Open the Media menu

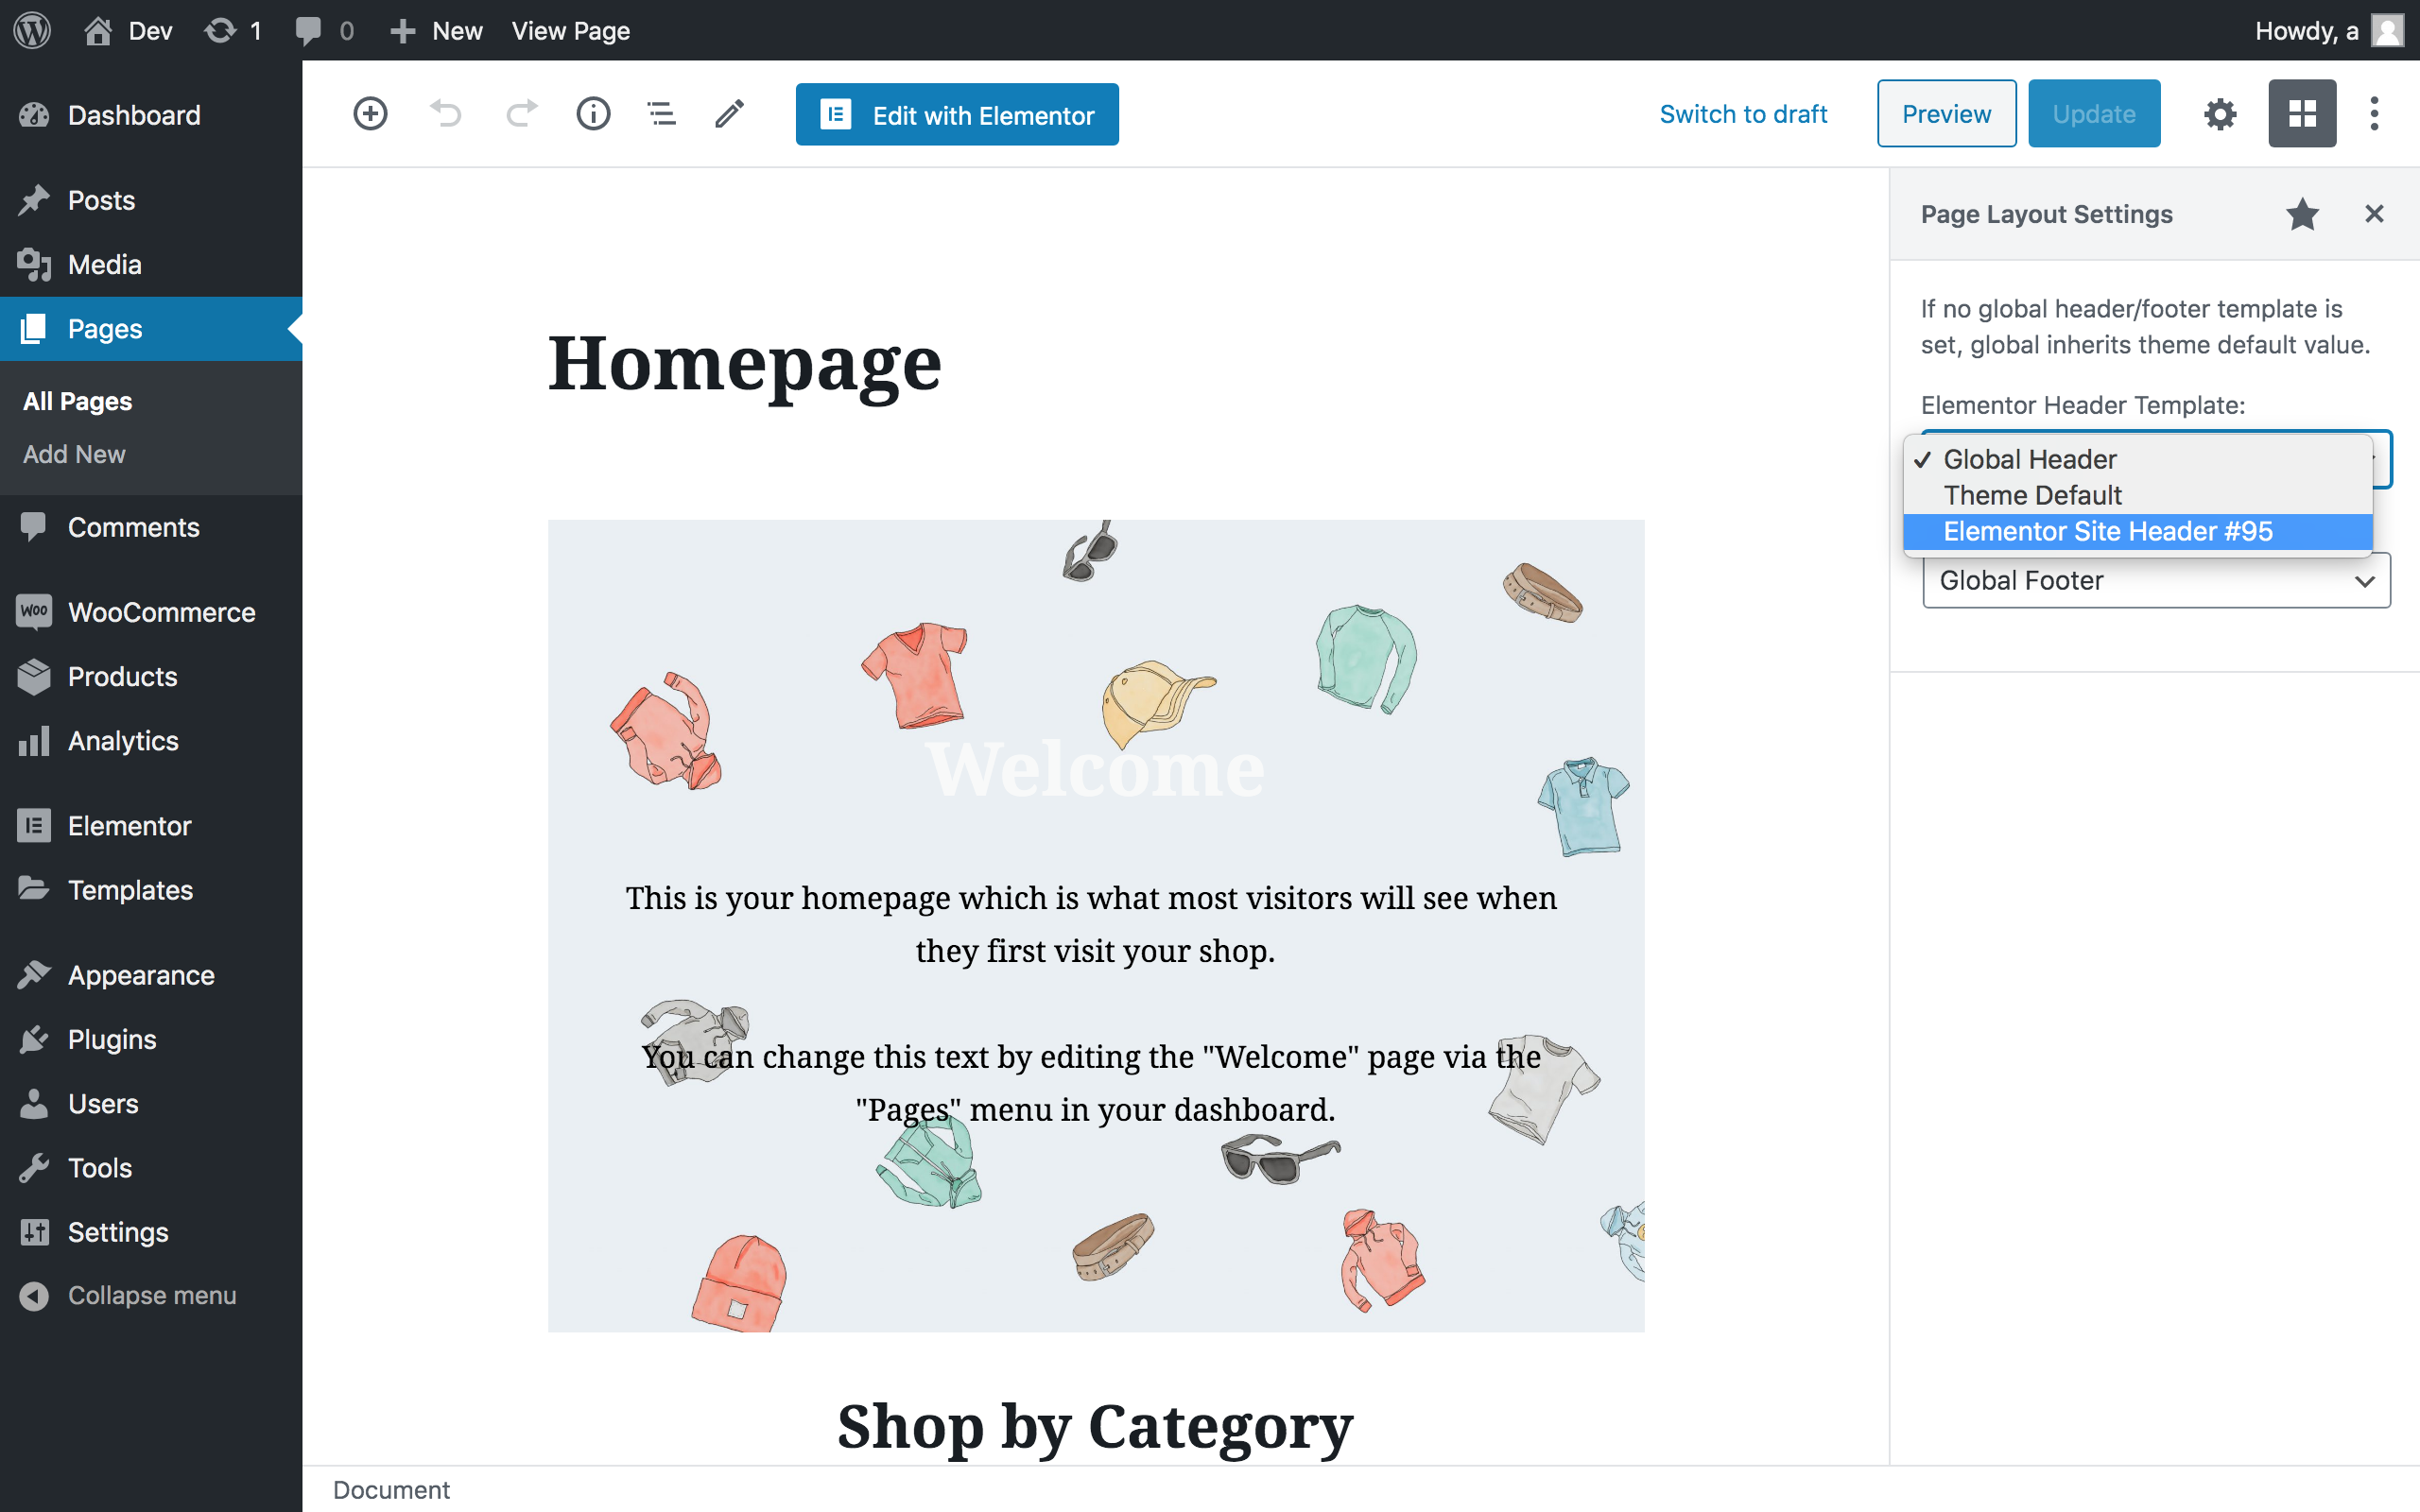click(x=151, y=264)
